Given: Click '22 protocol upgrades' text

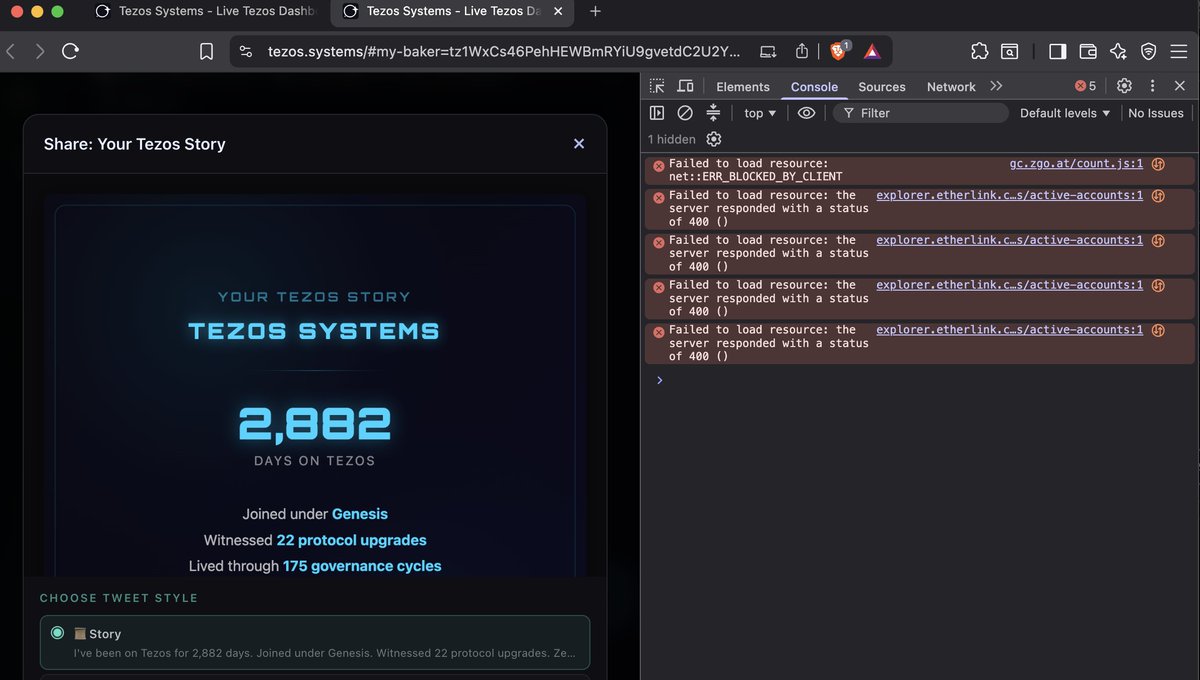Looking at the screenshot, I should tap(351, 540).
